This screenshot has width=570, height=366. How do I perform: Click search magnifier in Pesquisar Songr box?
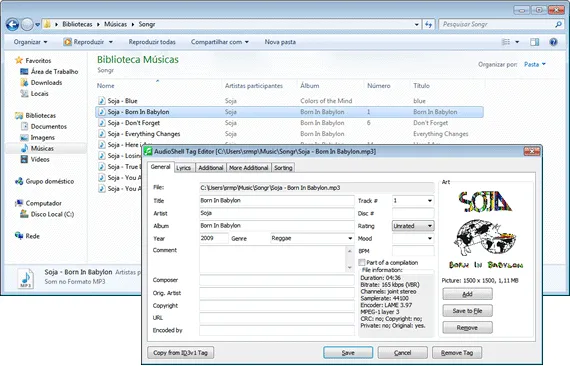[x=558, y=24]
